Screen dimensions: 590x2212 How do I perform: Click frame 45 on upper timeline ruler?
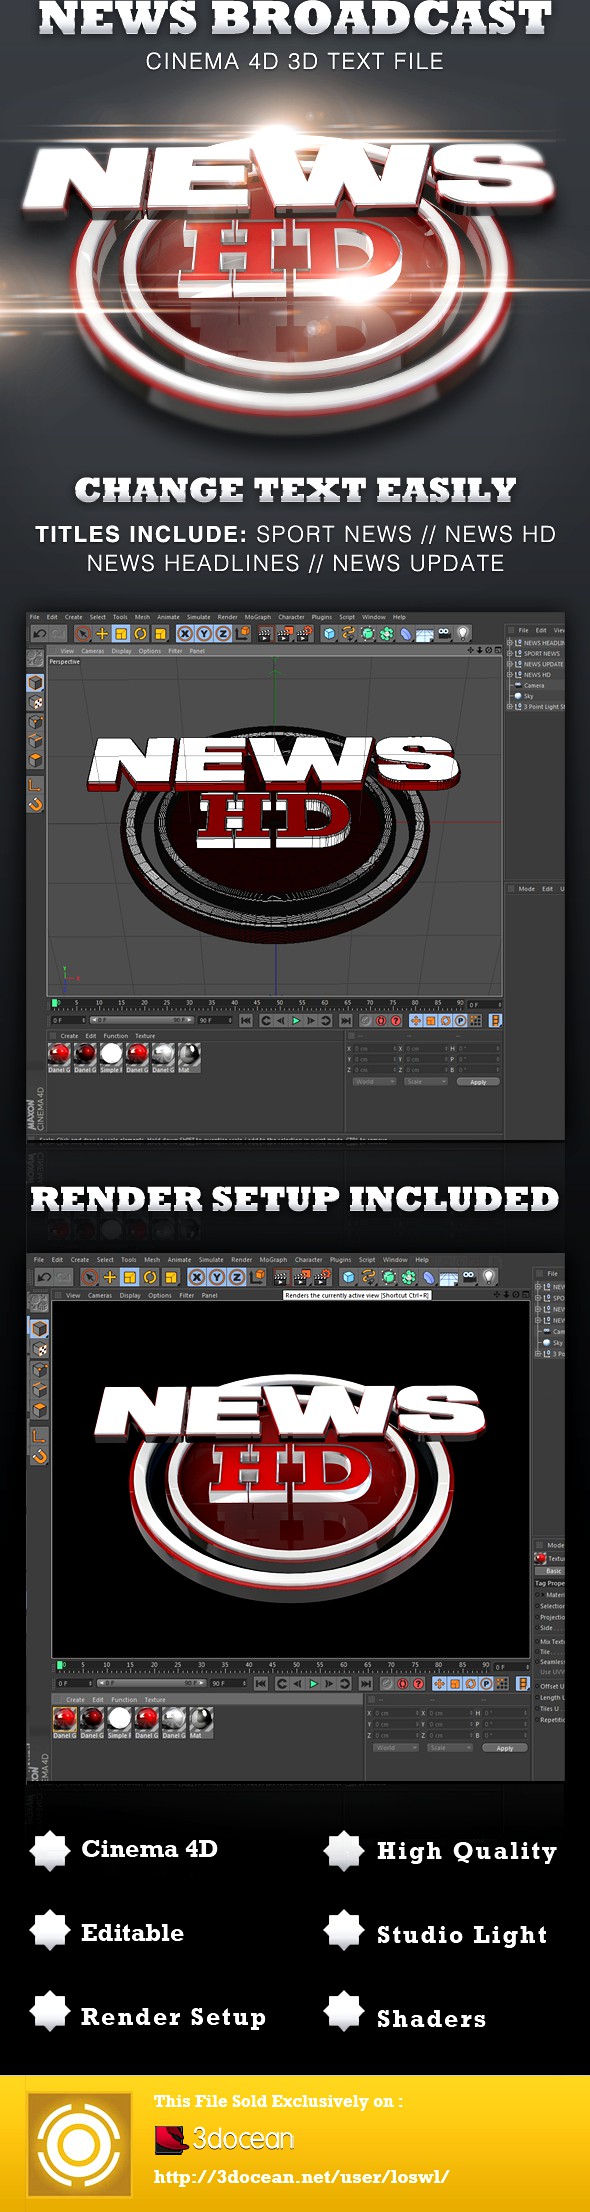257,1002
